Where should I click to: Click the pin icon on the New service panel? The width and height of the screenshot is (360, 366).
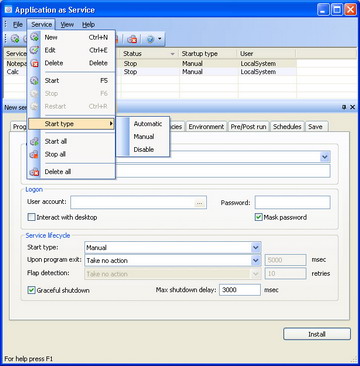coord(344,107)
